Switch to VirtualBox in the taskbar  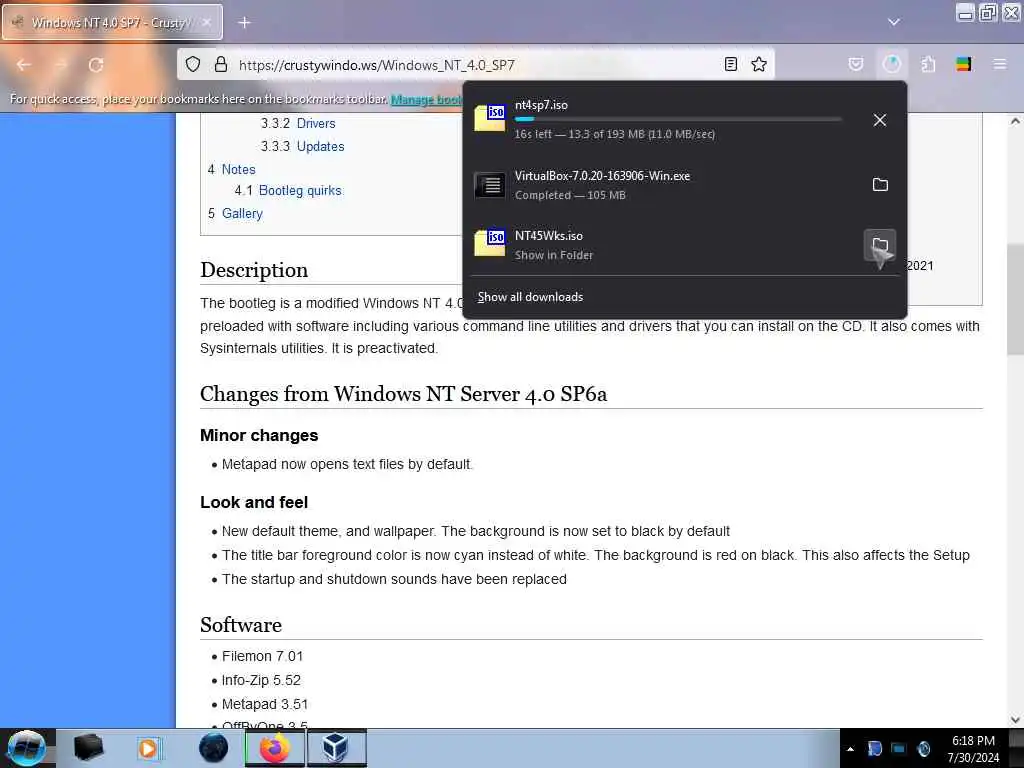click(x=336, y=748)
